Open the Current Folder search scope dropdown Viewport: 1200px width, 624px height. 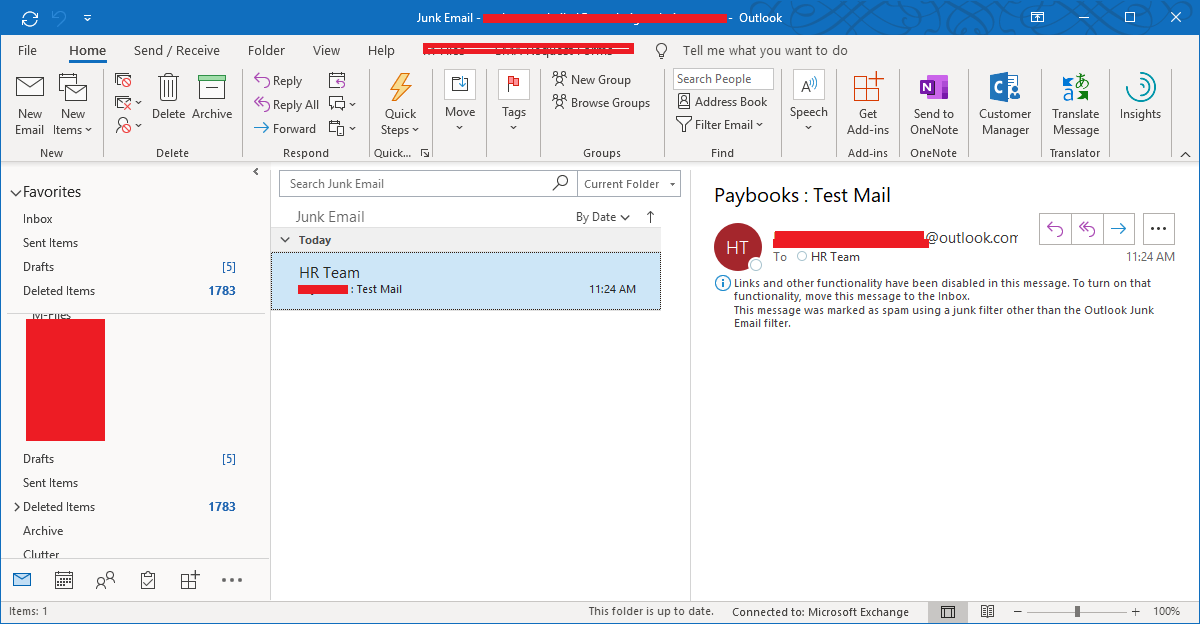629,184
